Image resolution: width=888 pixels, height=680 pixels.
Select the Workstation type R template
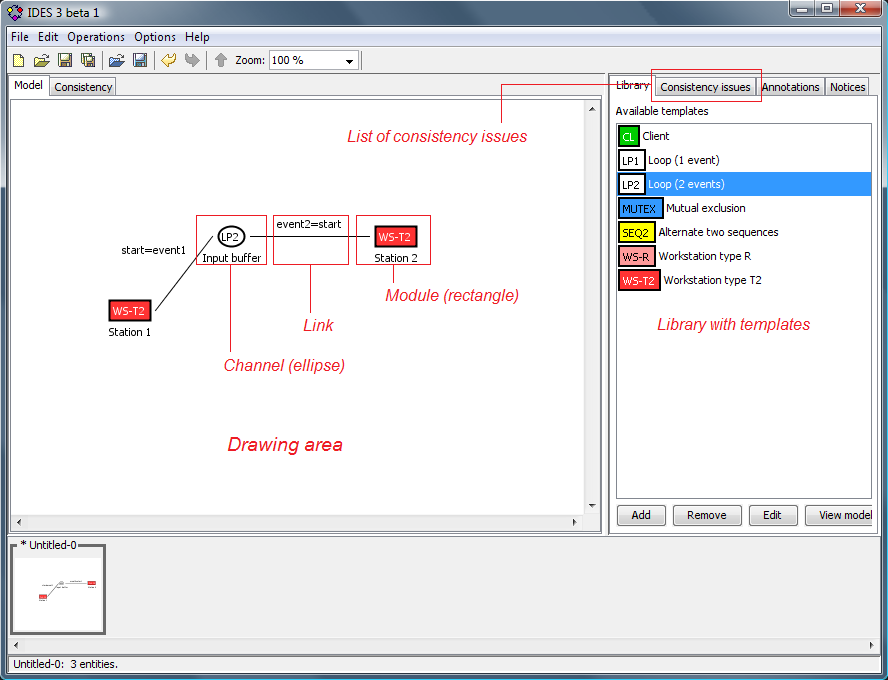point(704,256)
